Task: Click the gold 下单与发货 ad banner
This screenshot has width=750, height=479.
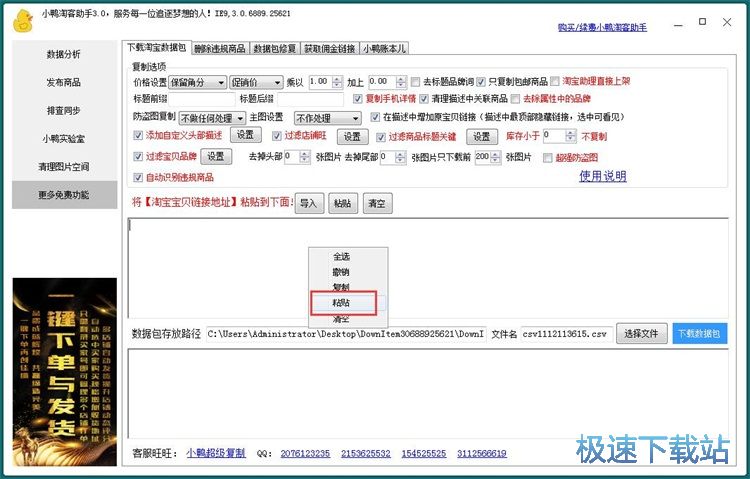Action: pos(65,372)
